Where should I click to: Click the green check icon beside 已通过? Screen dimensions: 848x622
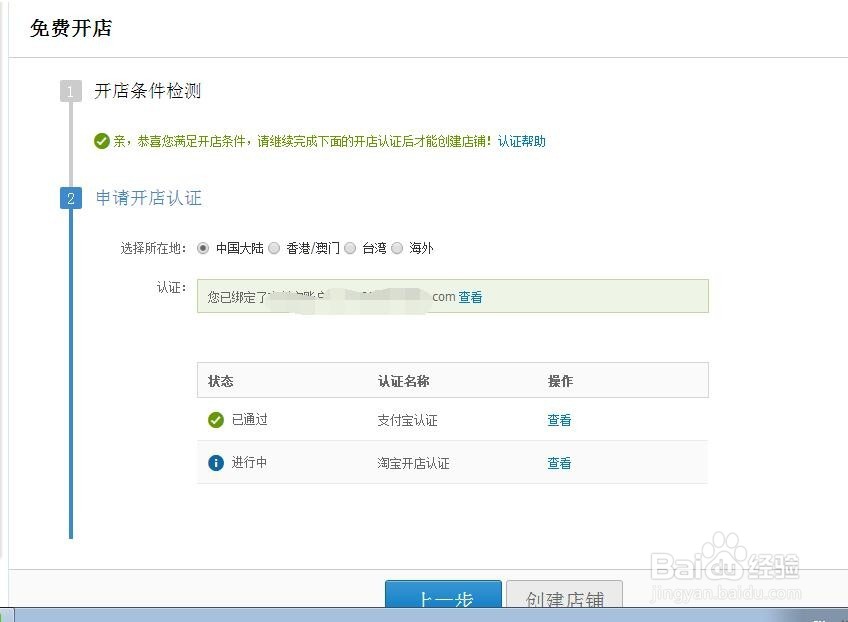(x=216, y=420)
